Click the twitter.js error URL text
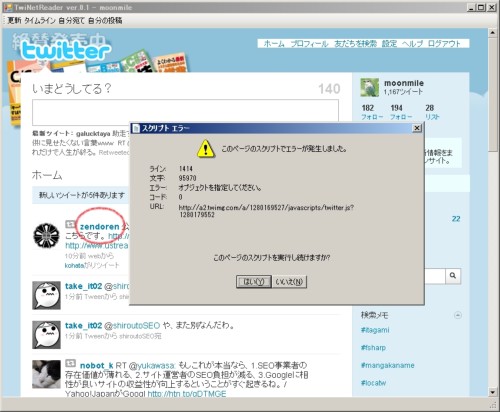 point(266,211)
